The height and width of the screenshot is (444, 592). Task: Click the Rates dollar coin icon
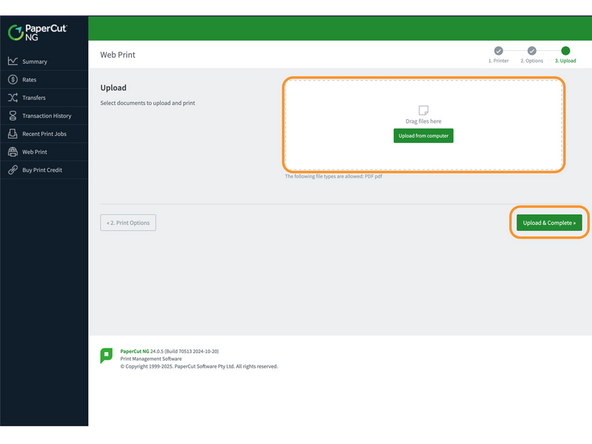click(12, 79)
